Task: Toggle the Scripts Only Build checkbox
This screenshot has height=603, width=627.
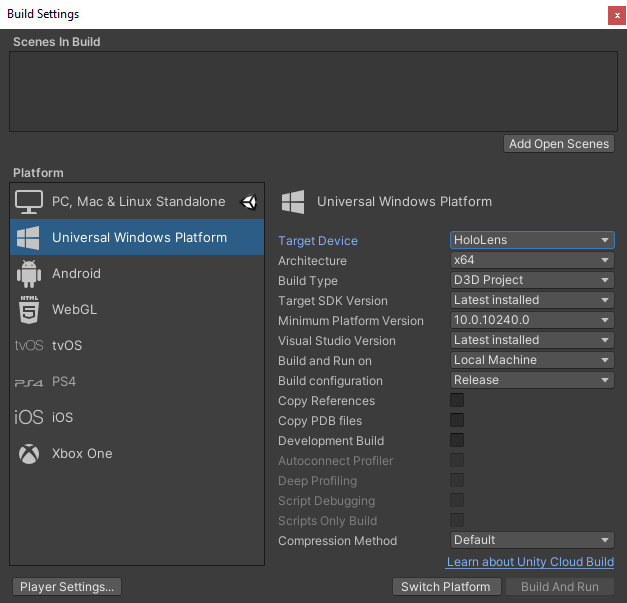Action: click(457, 520)
